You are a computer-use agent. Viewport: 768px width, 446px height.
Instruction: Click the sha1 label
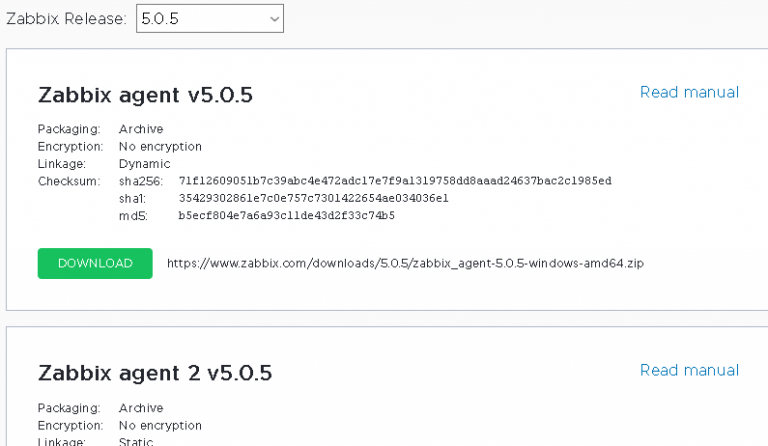(133, 198)
